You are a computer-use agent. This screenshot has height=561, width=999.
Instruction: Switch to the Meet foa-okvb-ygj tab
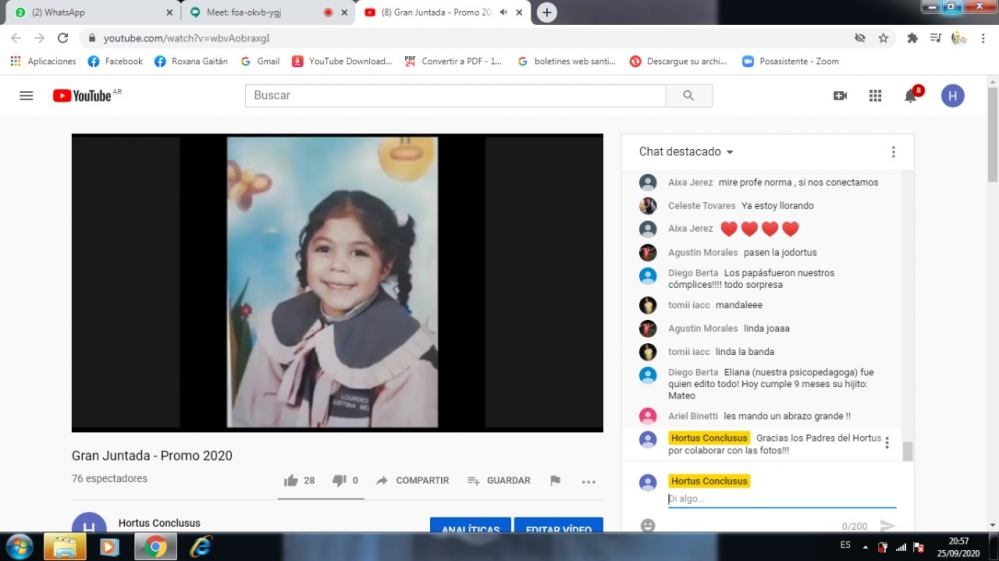coord(265,12)
